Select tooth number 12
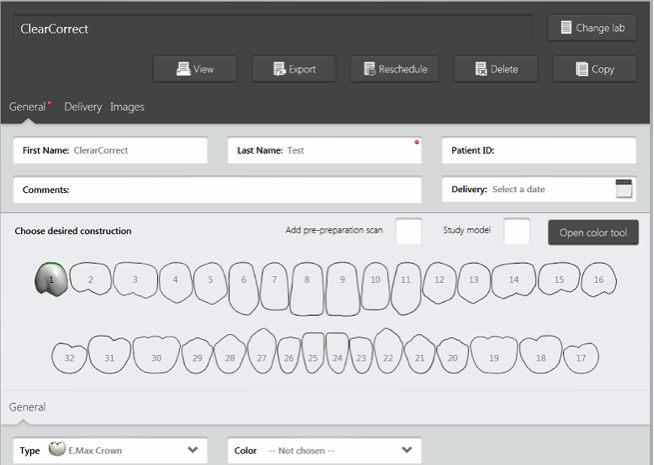Screen dimensions: 654x465 click(x=439, y=281)
